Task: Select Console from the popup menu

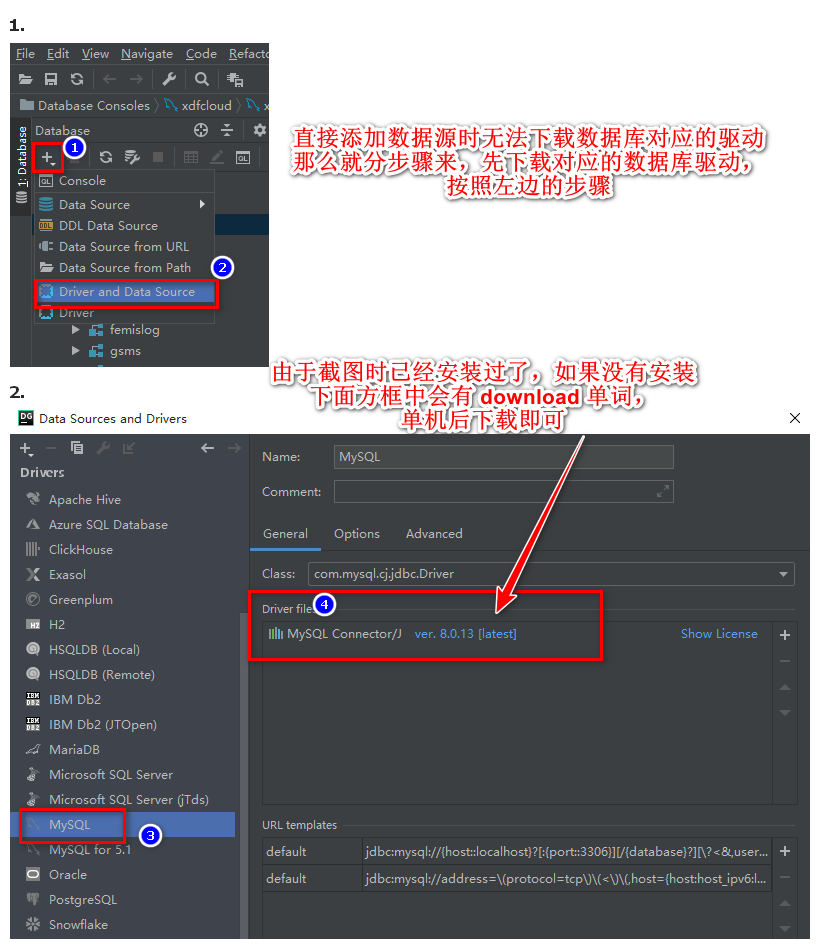Action: [x=125, y=181]
